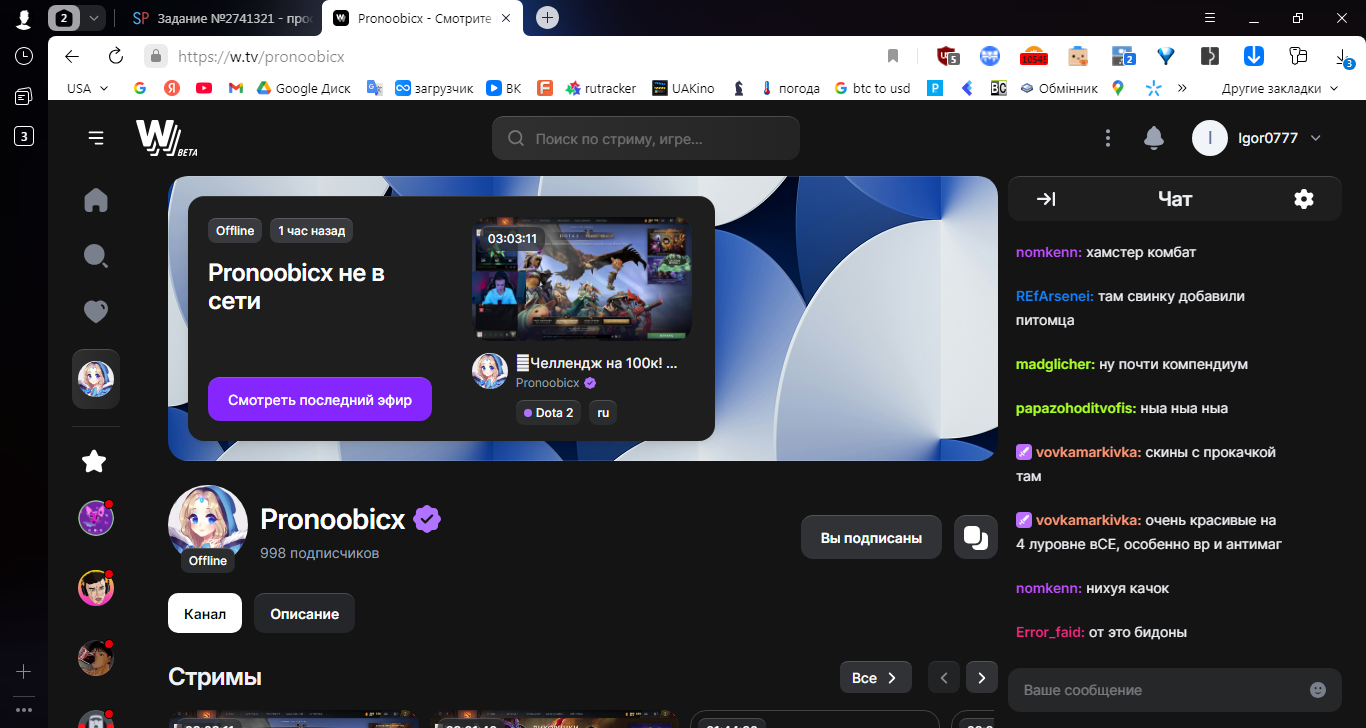The image size is (1366, 728).
Task: Click nomkenn username in хамстер комбат message
Action: [x=1049, y=252]
